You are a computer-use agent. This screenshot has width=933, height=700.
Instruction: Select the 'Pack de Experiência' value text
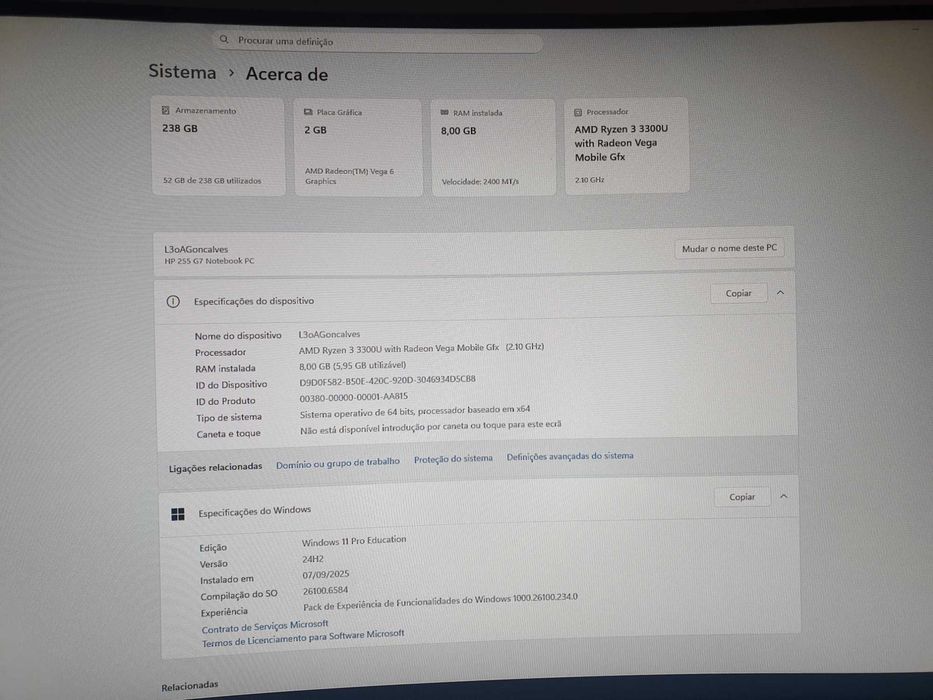[440, 602]
